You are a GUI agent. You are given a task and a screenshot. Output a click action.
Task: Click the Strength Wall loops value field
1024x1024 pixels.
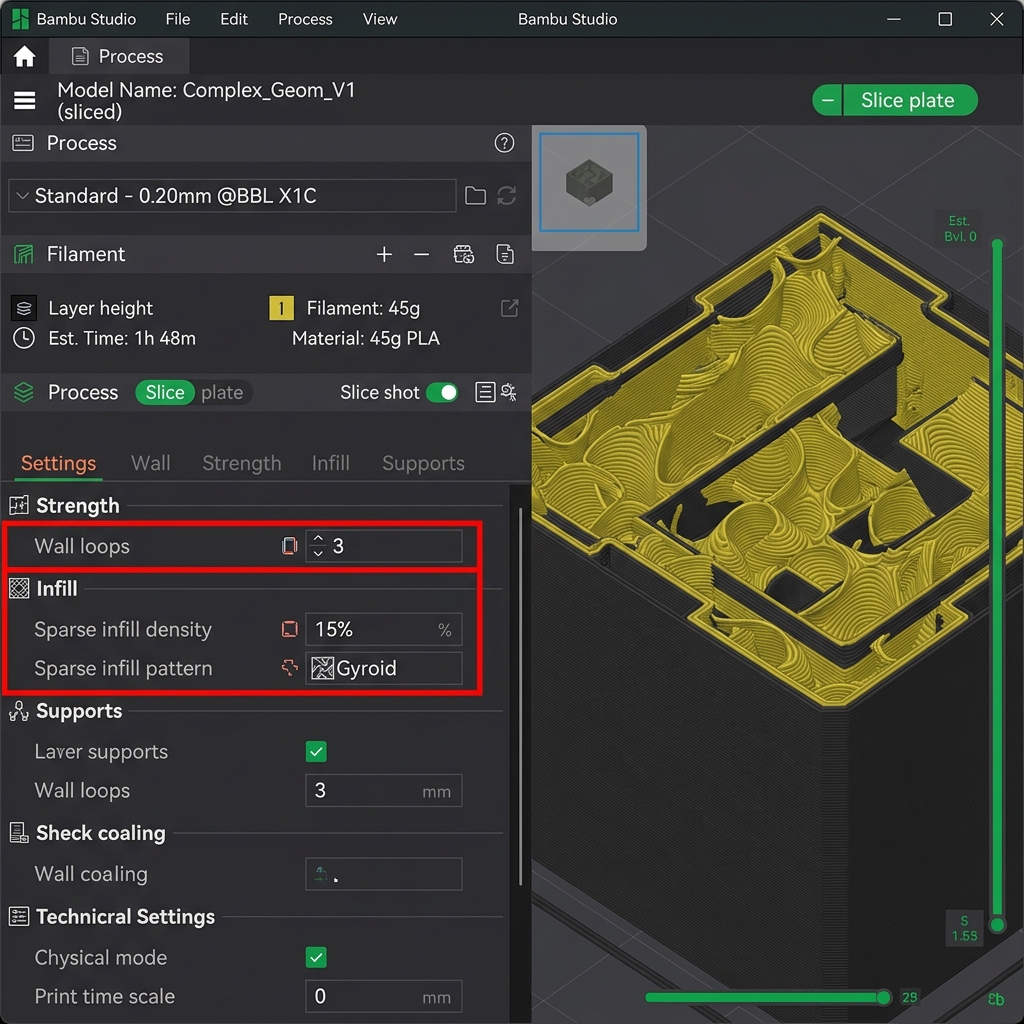(x=383, y=546)
